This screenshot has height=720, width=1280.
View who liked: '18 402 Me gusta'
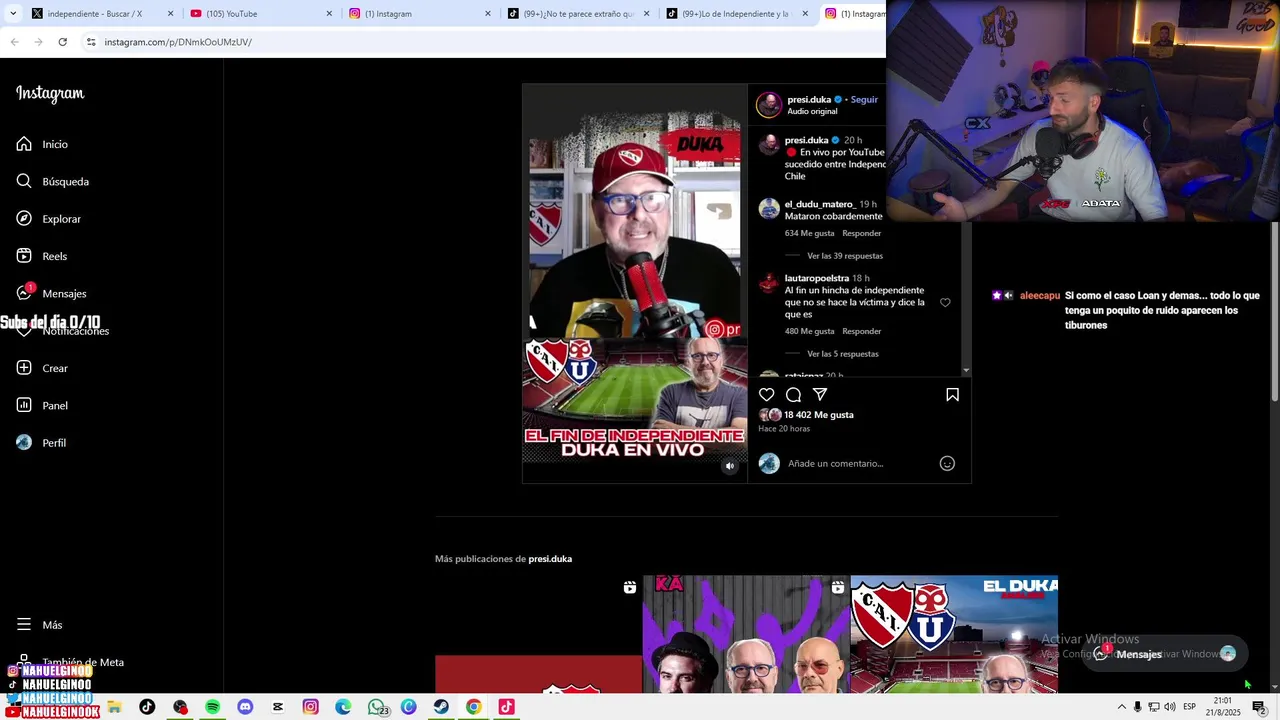tap(819, 415)
